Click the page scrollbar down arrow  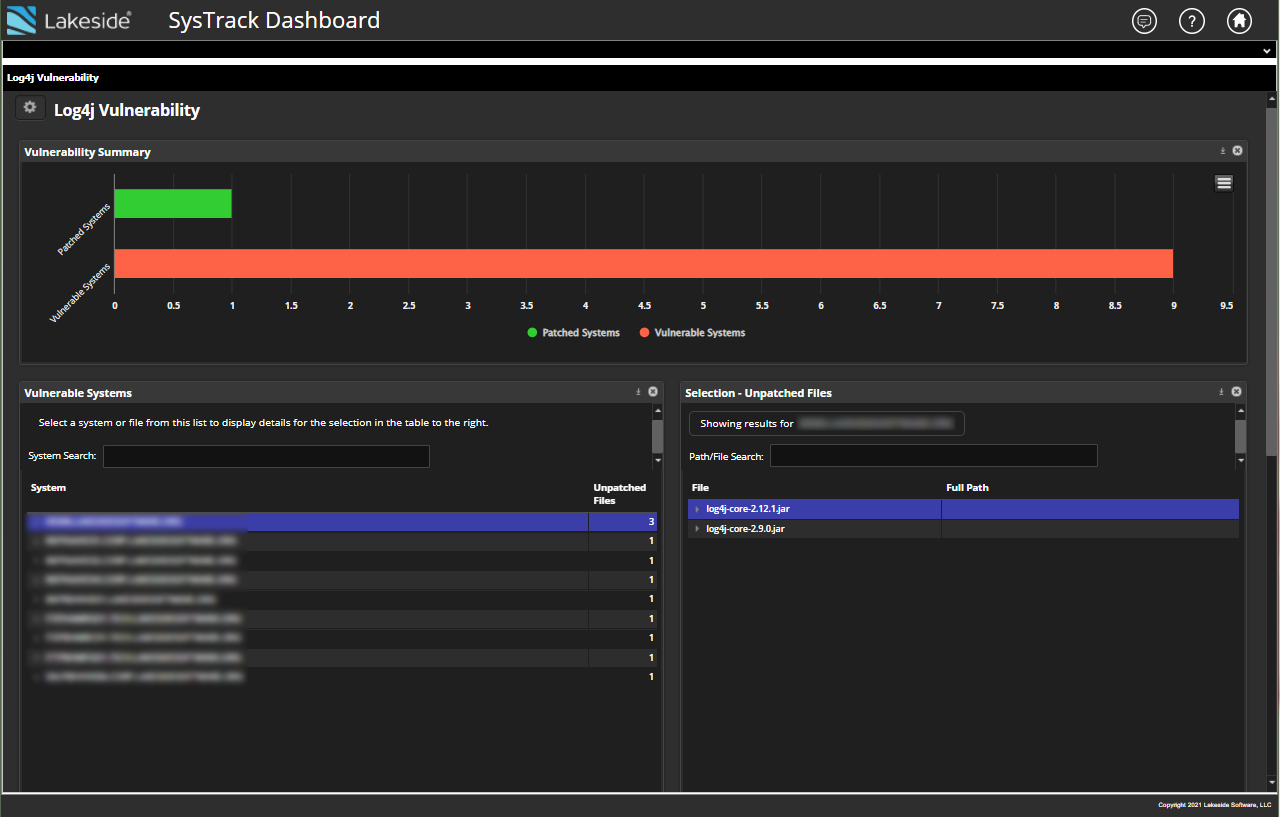(1272, 781)
